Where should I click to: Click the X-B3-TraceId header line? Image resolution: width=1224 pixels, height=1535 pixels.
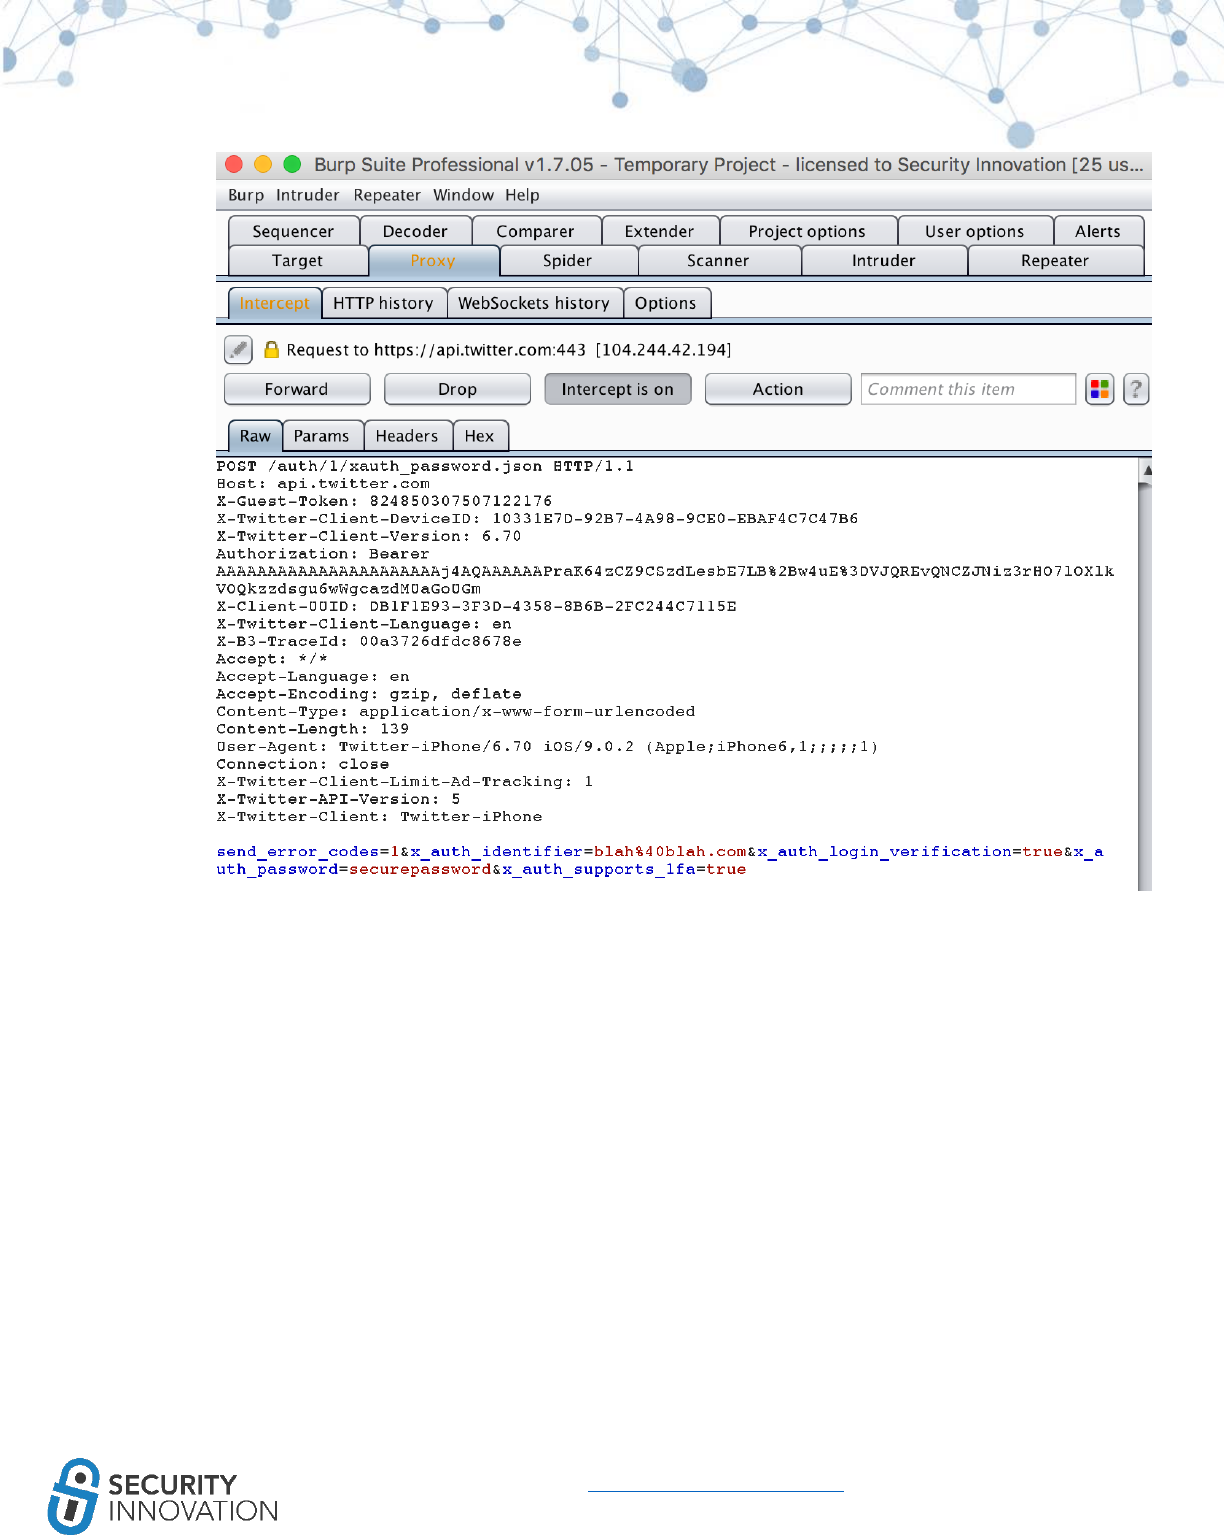click(x=369, y=641)
